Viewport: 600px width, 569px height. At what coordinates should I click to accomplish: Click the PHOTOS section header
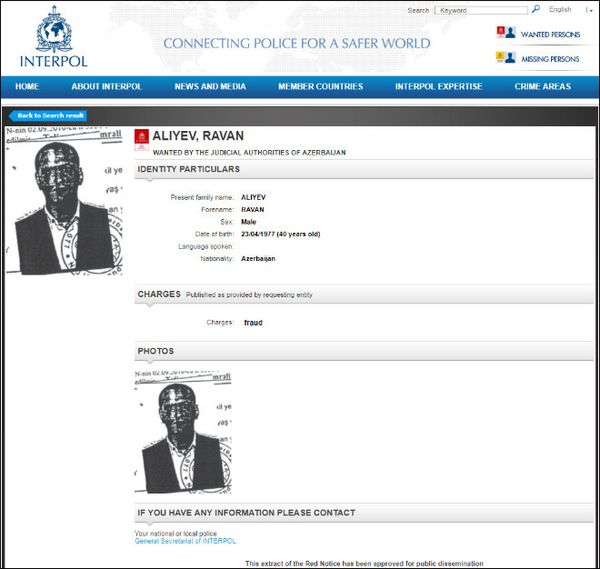[x=364, y=351]
